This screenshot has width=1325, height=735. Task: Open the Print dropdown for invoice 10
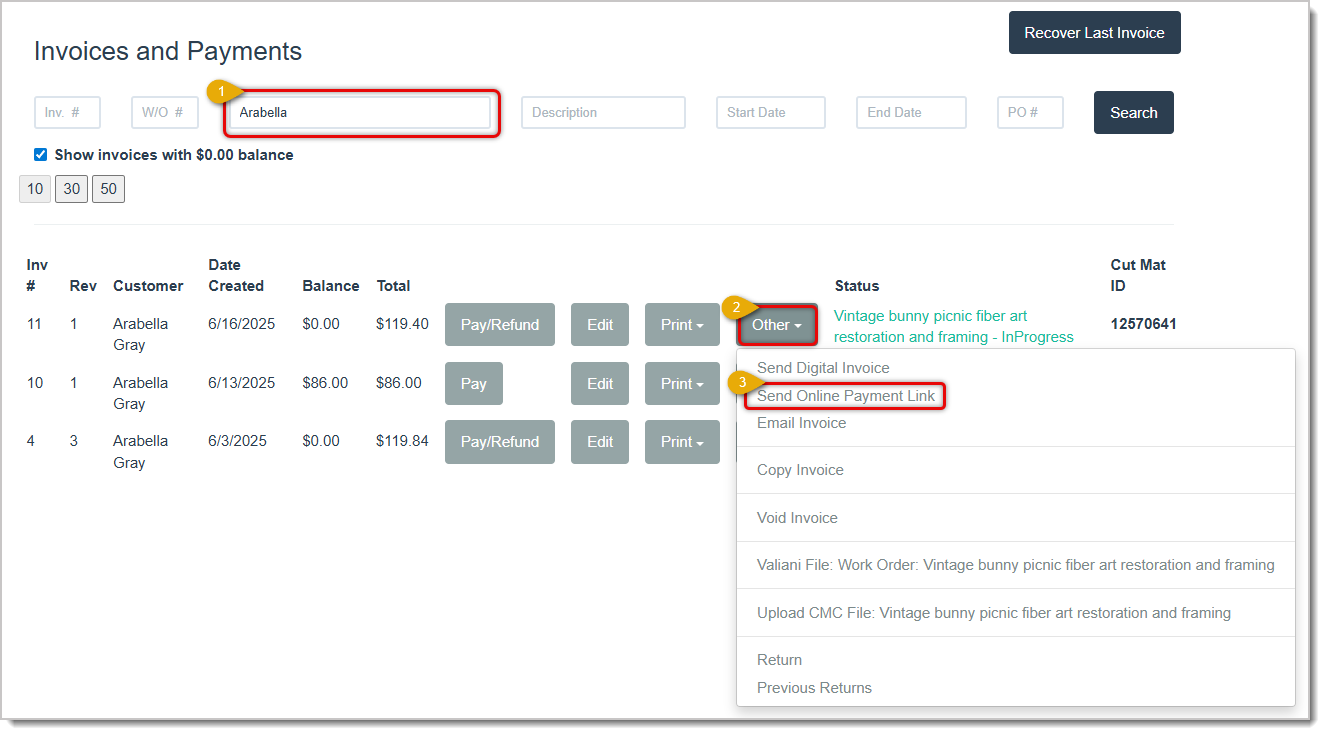682,383
